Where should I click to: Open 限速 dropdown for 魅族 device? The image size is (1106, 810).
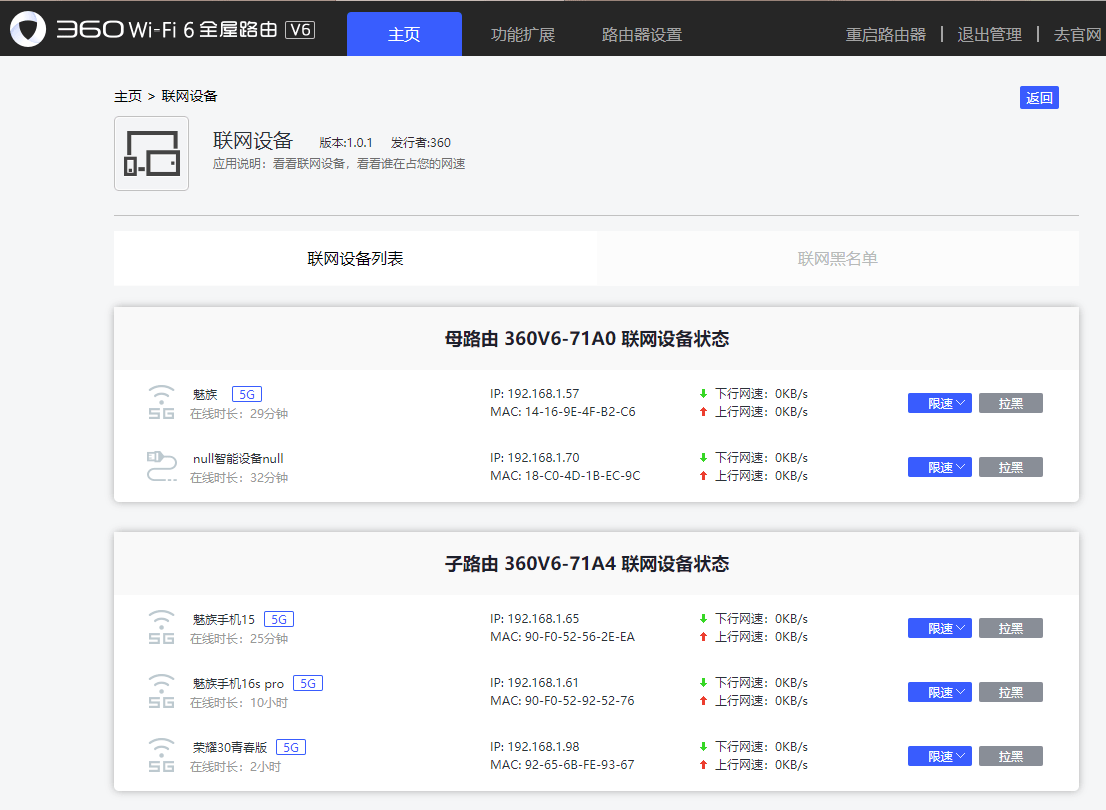[940, 404]
